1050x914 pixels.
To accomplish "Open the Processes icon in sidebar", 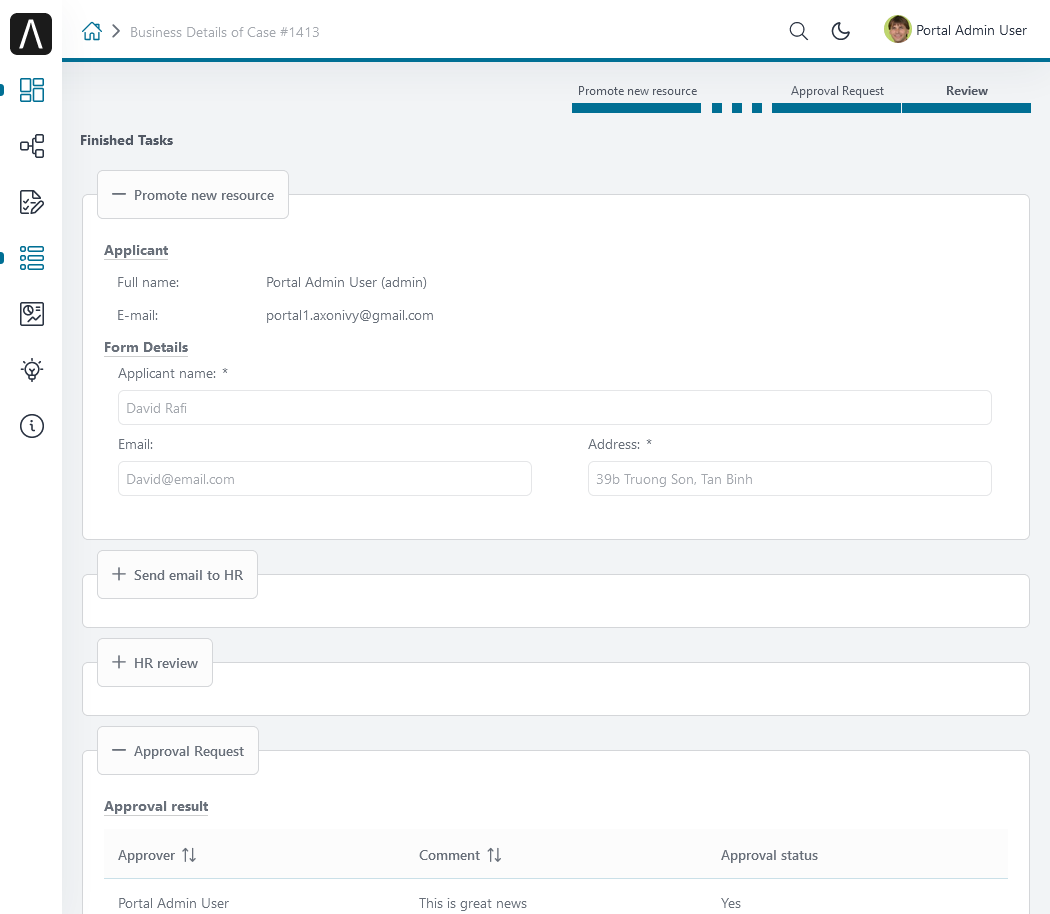I will tap(31, 146).
